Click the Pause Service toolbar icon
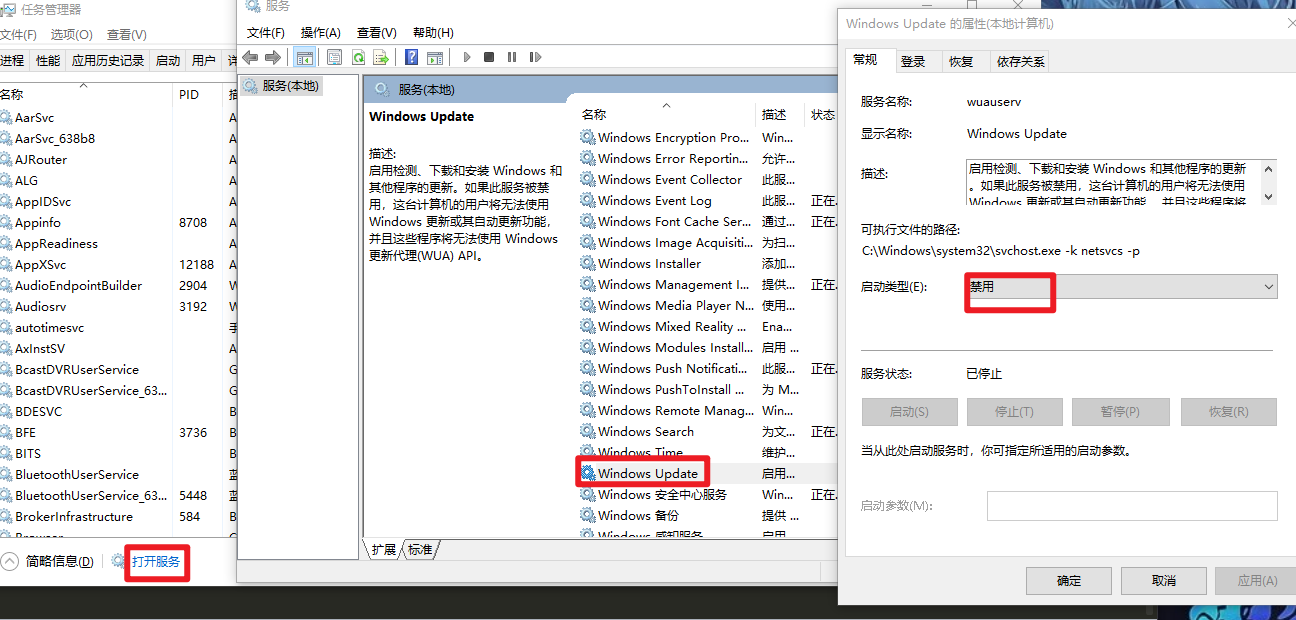This screenshot has height=620, width=1296. pos(512,57)
